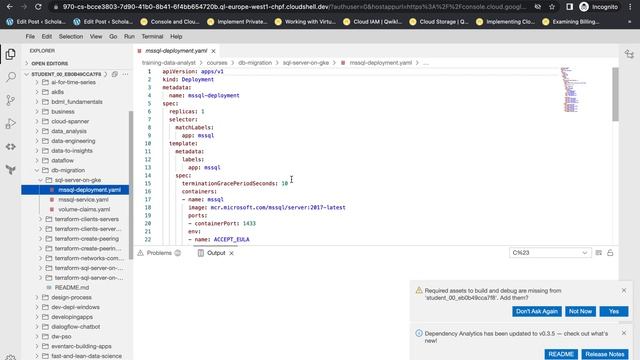
Task: Open the Cloud Code view icon
Action: coord(11,147)
